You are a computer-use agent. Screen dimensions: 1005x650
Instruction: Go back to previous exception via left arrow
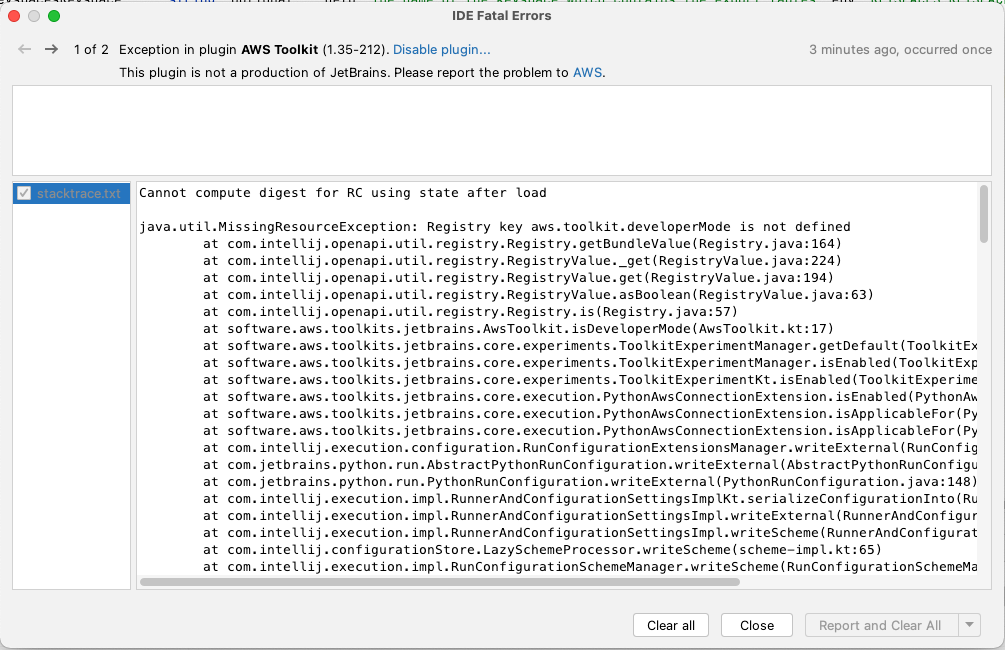pos(23,49)
